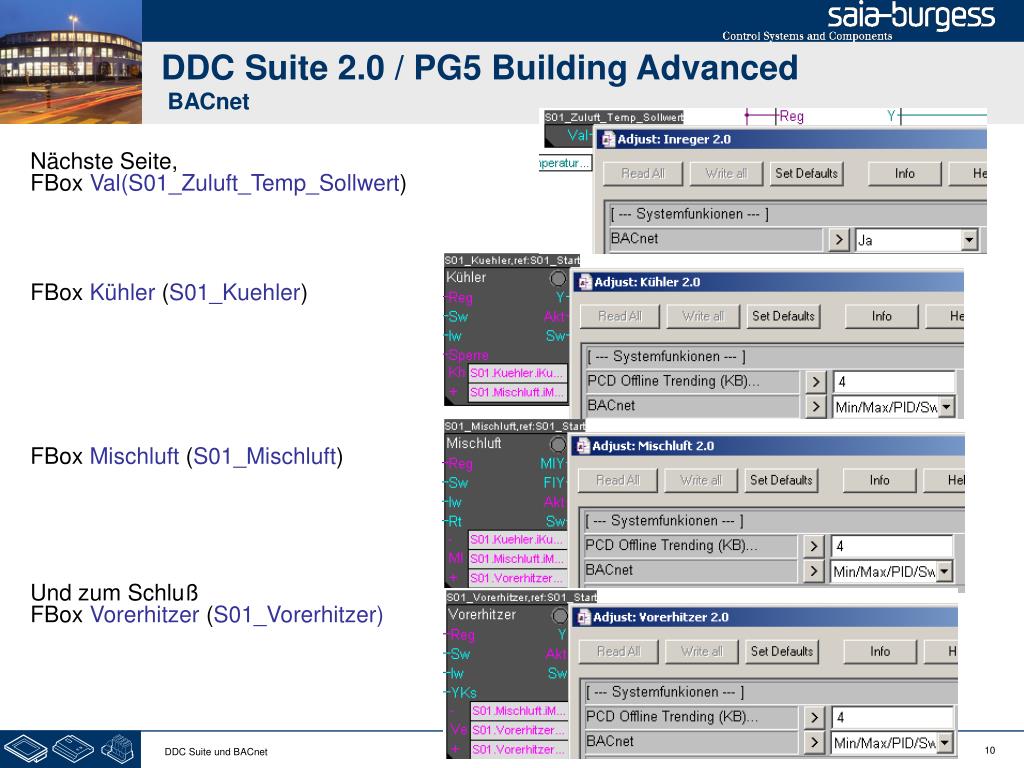Click the round indicator on Mischluft FBox
Viewport: 1024px width, 768px height.
[x=558, y=444]
